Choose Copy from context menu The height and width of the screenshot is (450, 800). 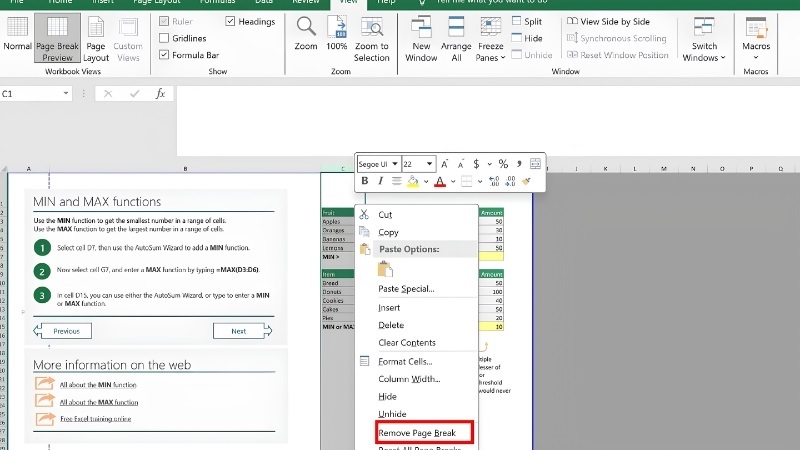417,232
